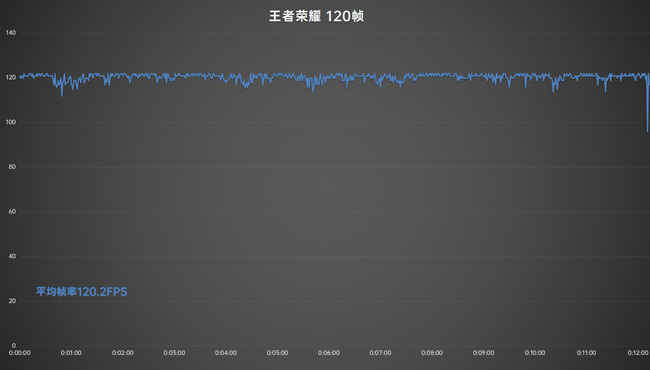
Task: Click the 100 y-axis label
Action: (11, 122)
